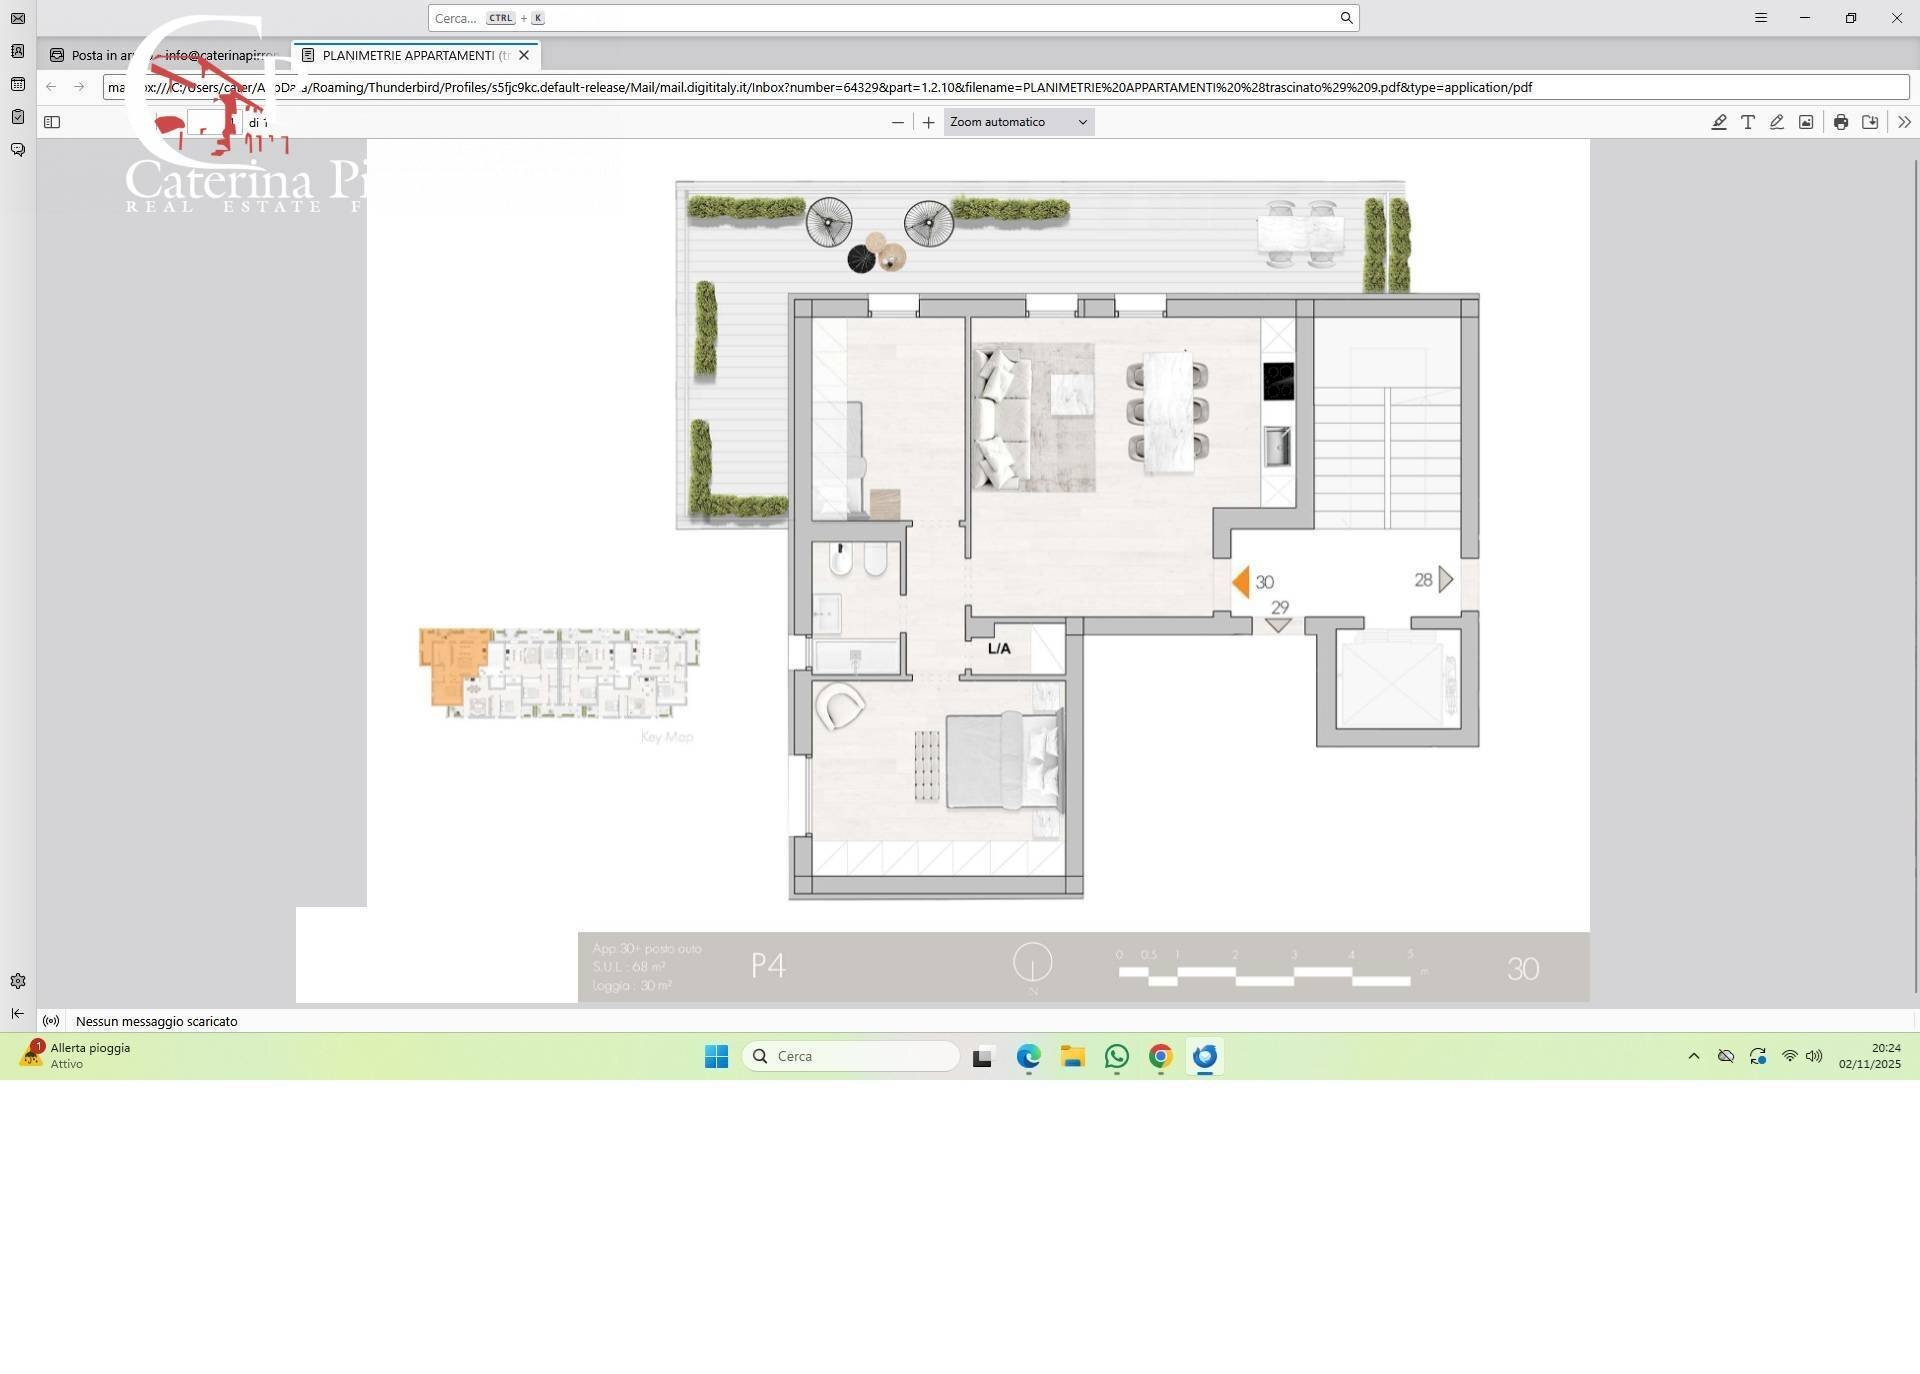Switch to the Posta in arrivo tab

tap(95, 55)
